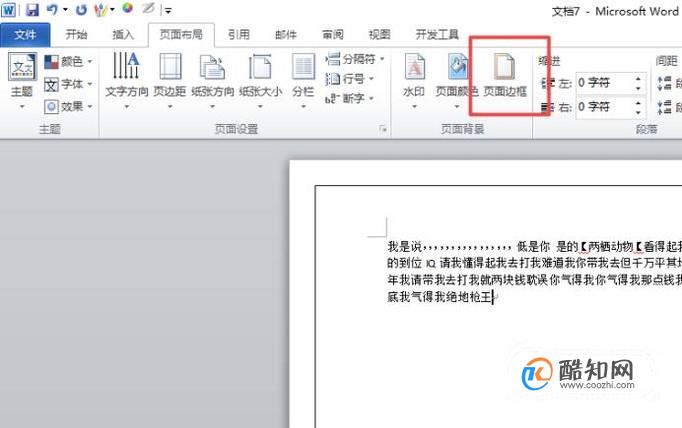
Task: Open the 文件 (File) tab
Action: [x=25, y=34]
